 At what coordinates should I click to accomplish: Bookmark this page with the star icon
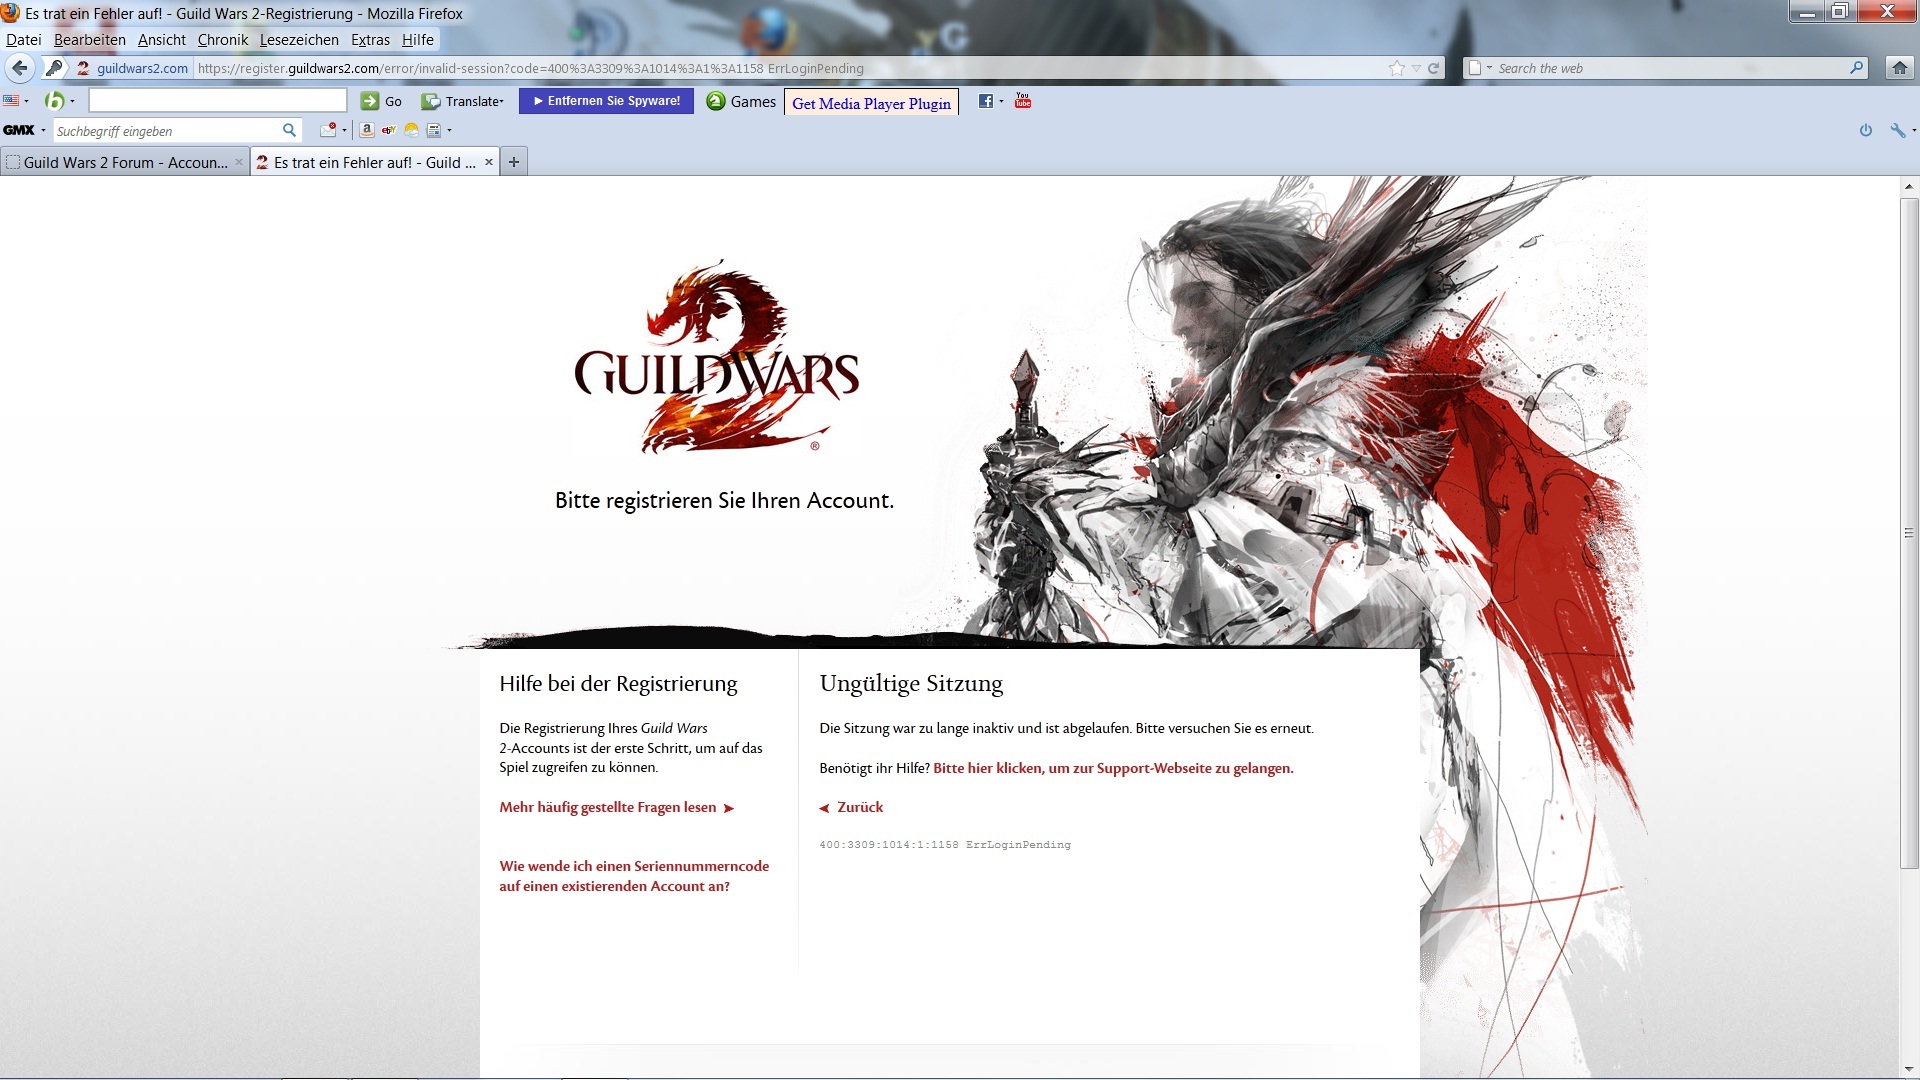(1397, 68)
